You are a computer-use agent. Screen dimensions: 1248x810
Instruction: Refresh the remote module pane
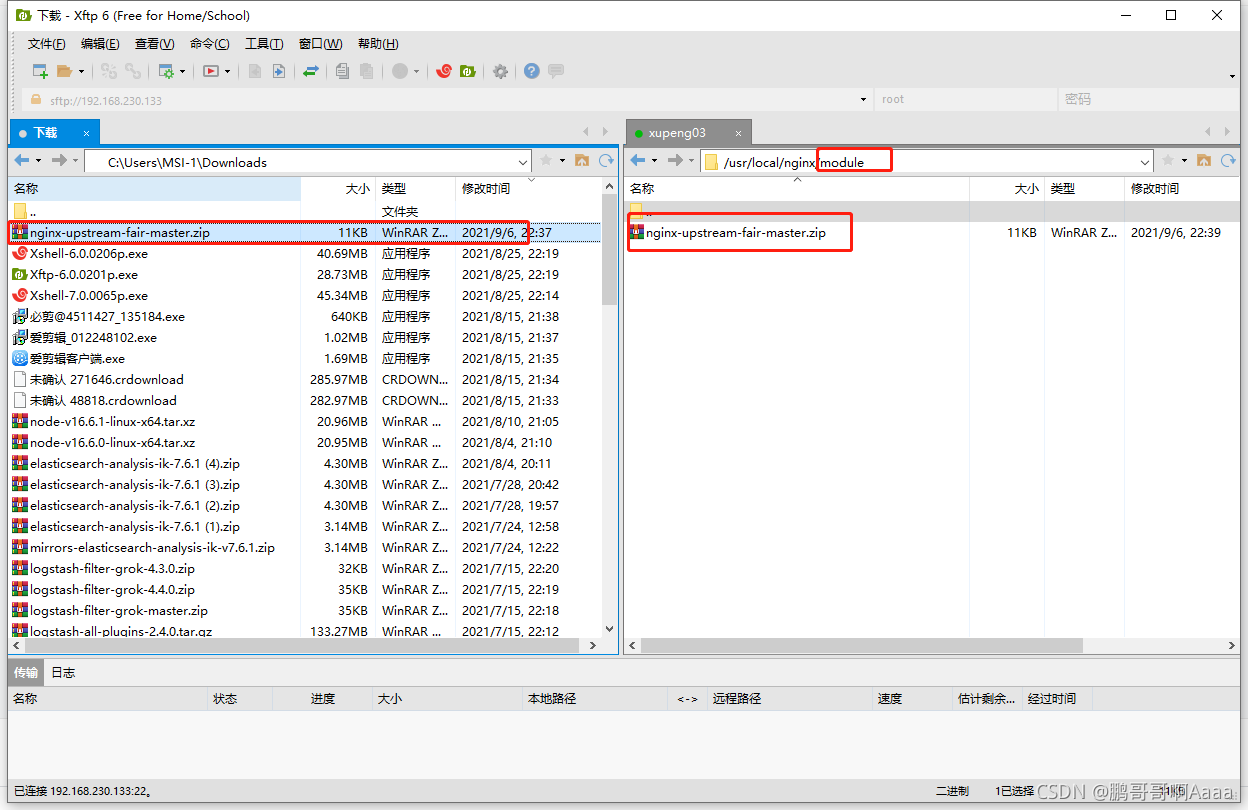[x=1228, y=160]
